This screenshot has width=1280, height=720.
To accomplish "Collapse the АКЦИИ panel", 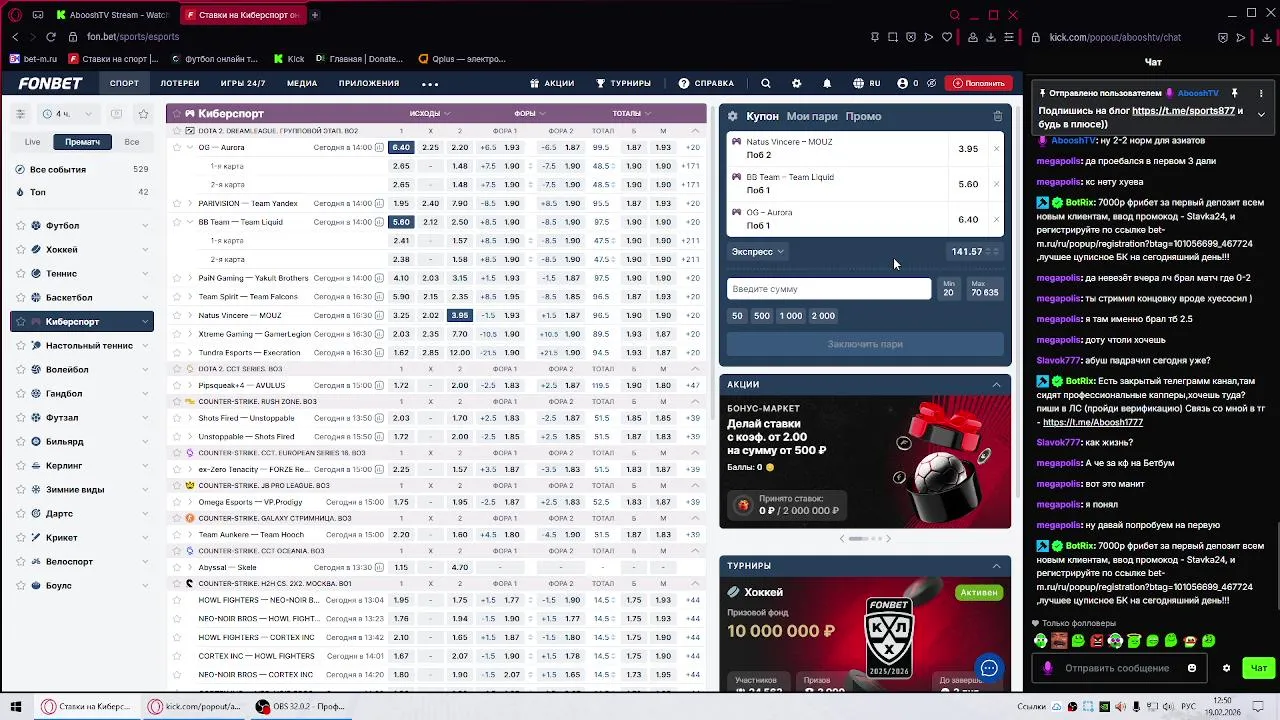I will click(996, 385).
